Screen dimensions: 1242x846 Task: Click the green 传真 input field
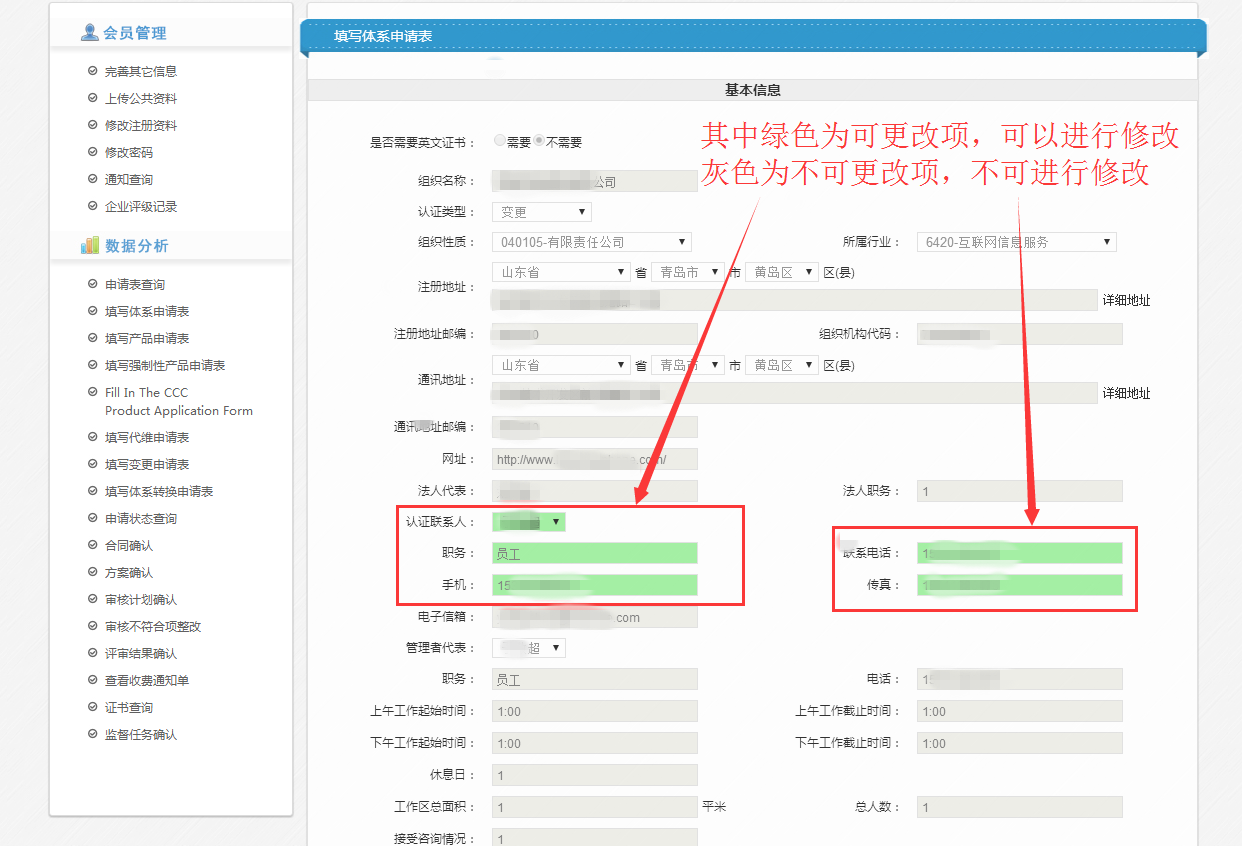(1019, 586)
